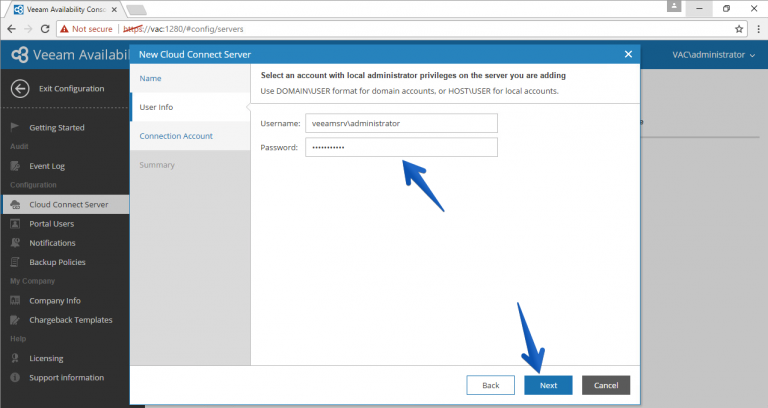Click the Notifications bell icon
This screenshot has width=768, height=408.
tap(15, 242)
